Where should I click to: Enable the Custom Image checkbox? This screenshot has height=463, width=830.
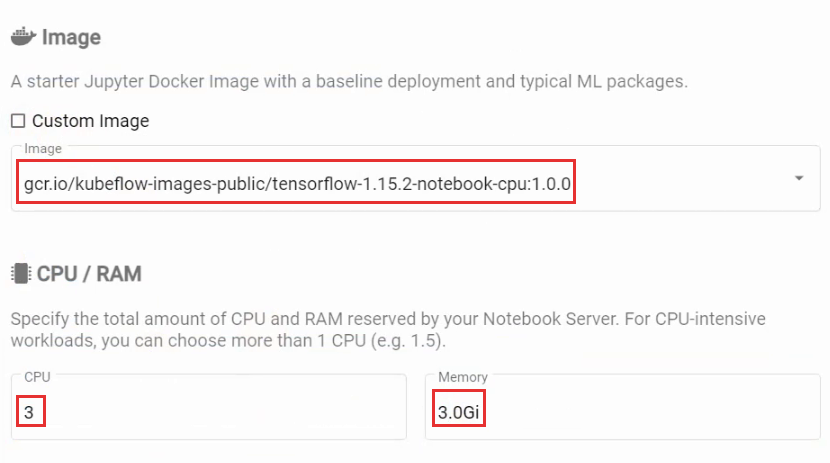tap(18, 121)
